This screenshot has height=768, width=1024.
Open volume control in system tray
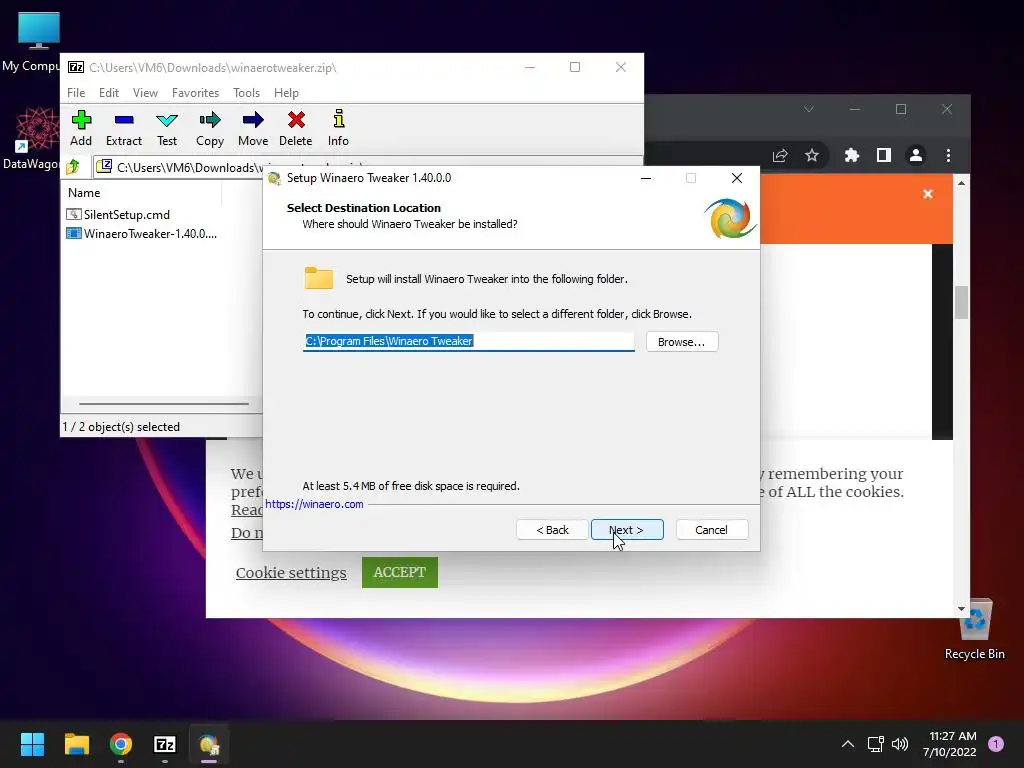click(x=900, y=744)
